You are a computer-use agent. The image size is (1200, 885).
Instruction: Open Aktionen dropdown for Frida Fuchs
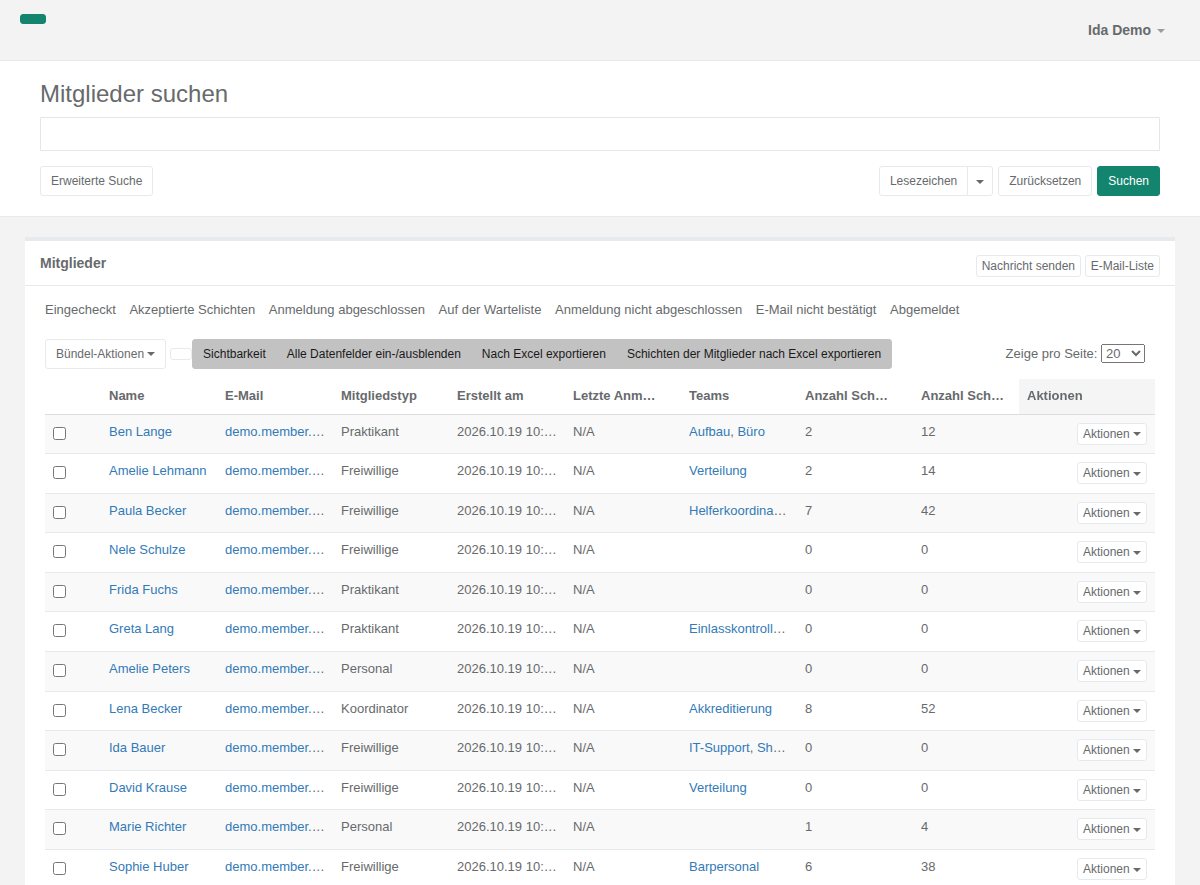pos(1112,592)
